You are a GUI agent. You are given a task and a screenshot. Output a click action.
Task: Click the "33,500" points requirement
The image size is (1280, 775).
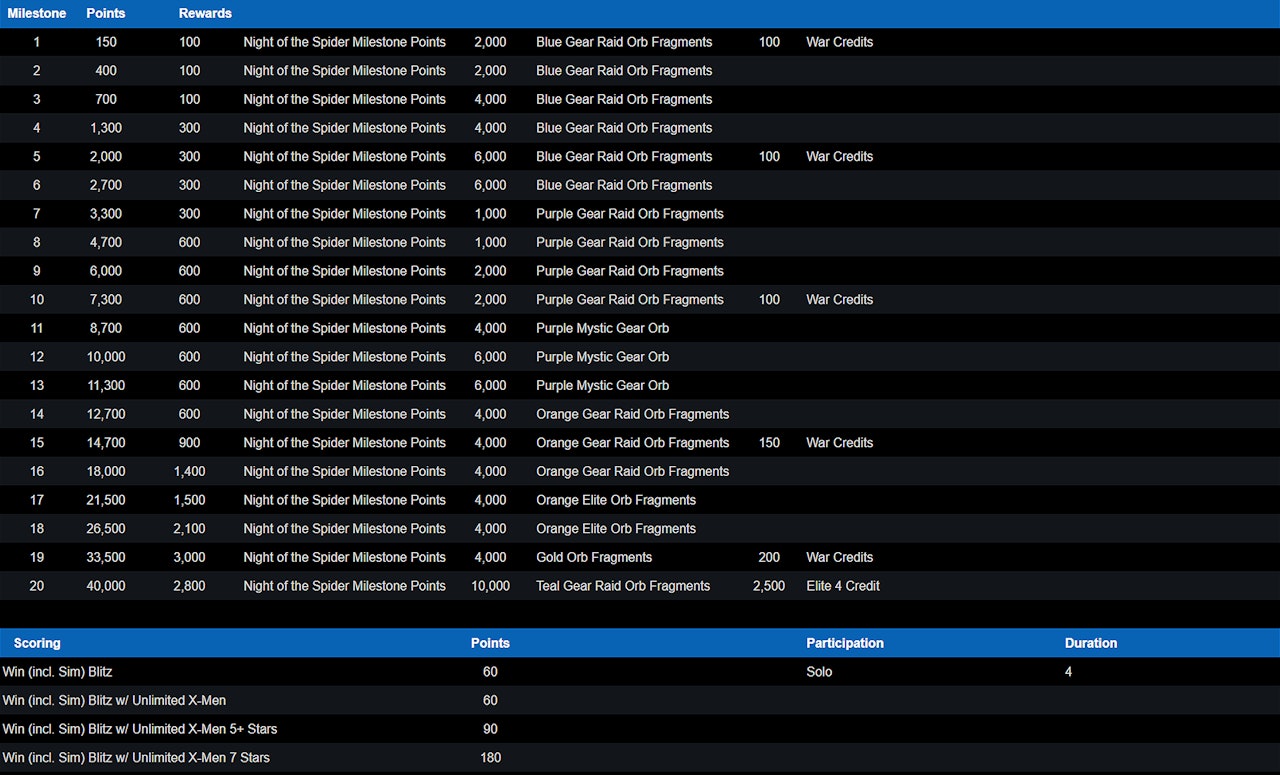[x=106, y=557]
